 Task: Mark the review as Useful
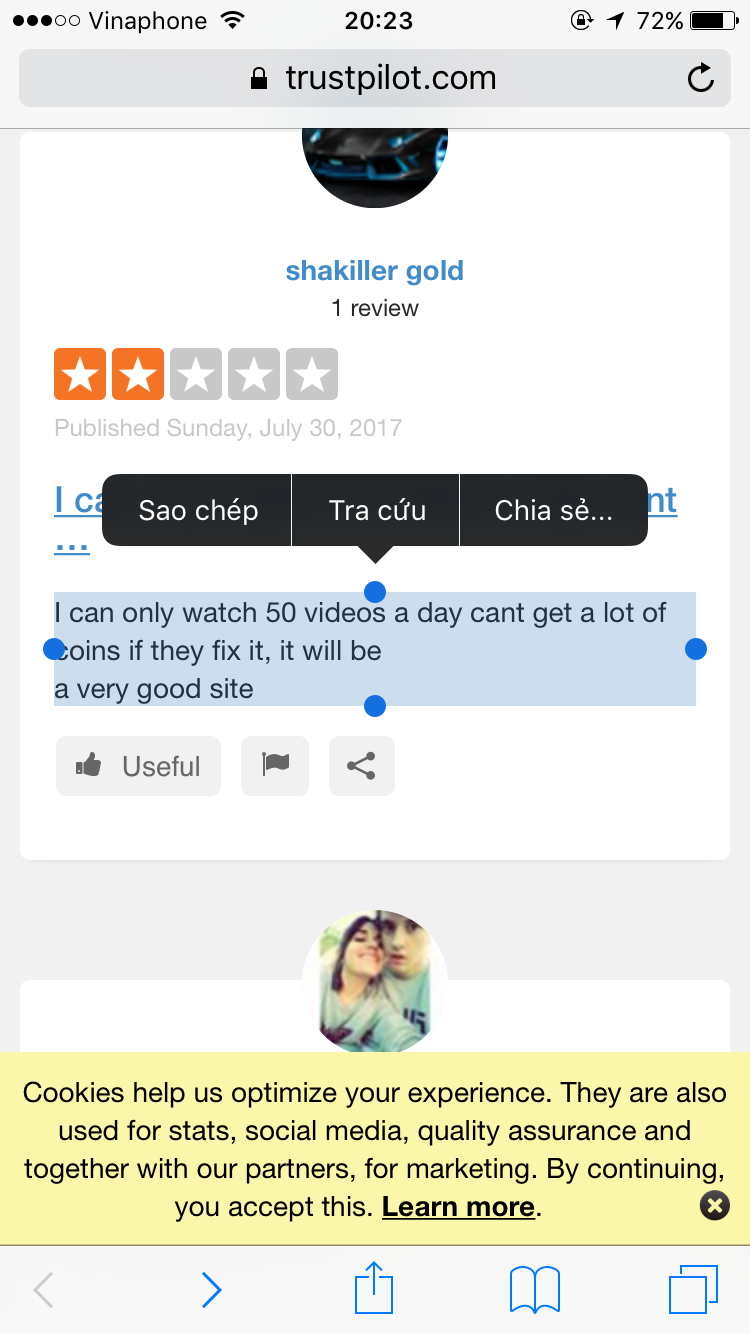(138, 766)
